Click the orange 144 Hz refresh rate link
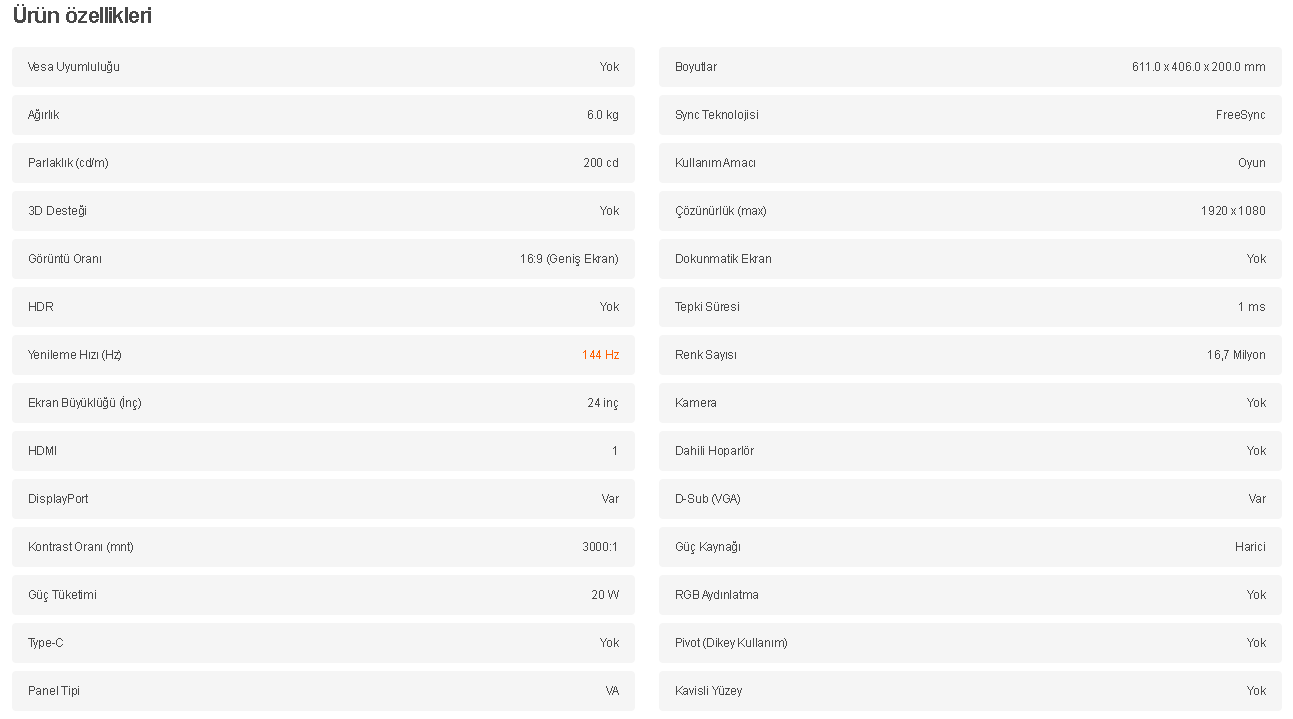Screen dimensions: 1293x719 pyautogui.click(x=600, y=355)
